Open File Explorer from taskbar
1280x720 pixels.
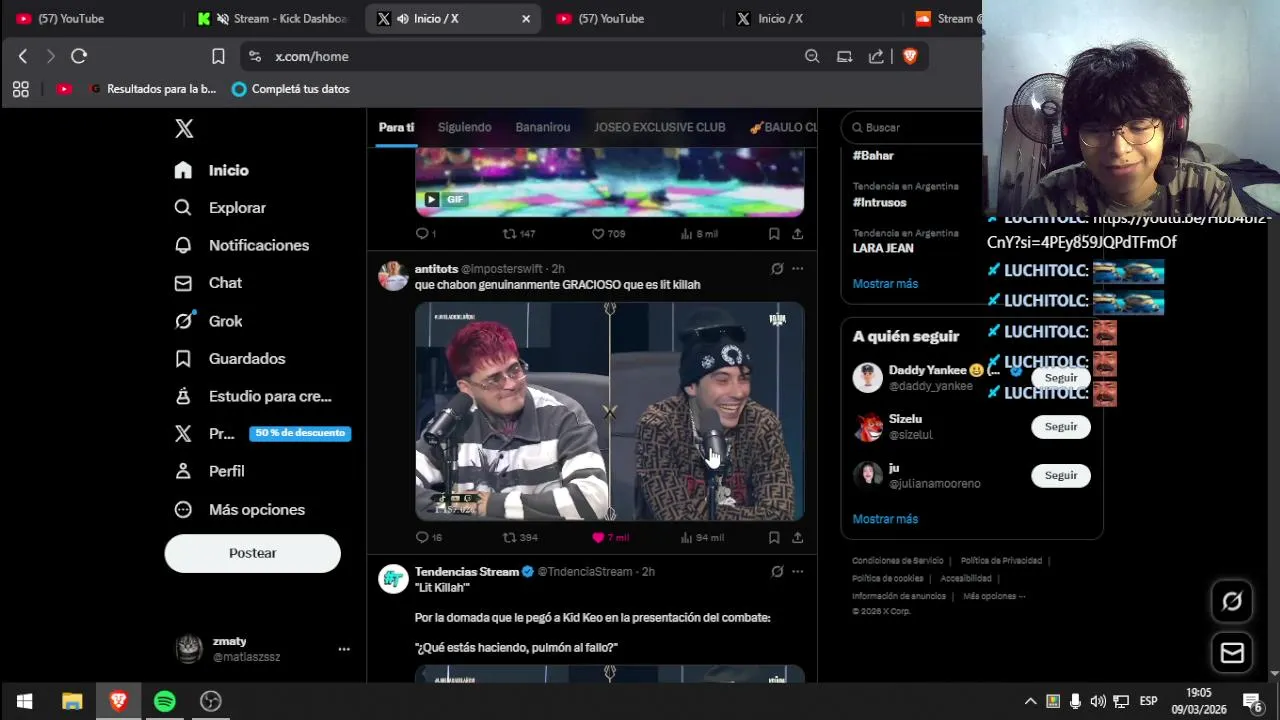pyautogui.click(x=72, y=701)
